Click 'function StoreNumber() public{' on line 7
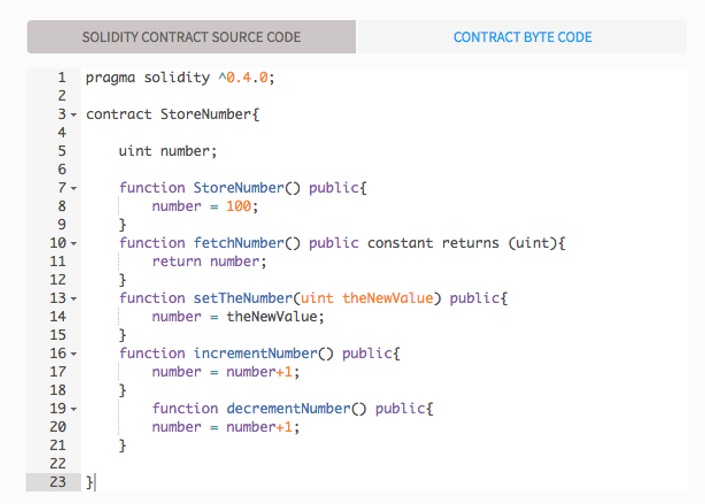This screenshot has width=705, height=504. pos(243,188)
